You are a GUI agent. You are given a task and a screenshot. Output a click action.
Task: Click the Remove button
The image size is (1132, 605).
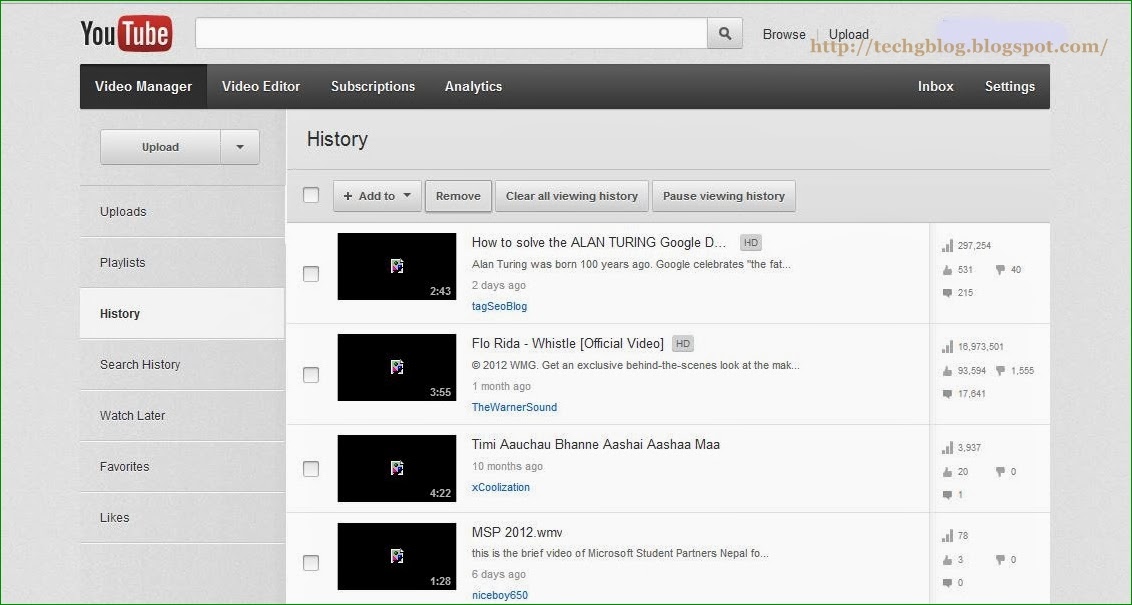458,196
